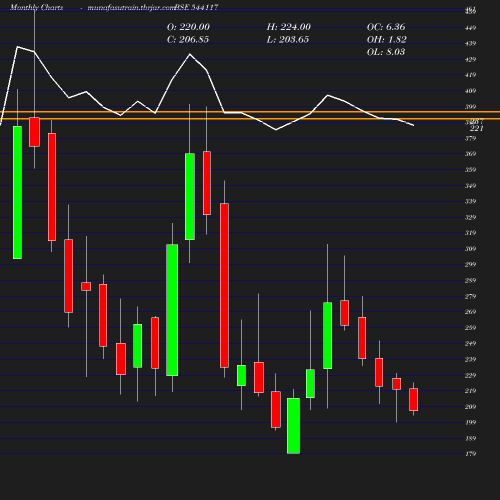Click the 'OH: 1.82' reading
The width and height of the screenshot is (500, 500).
click(387, 40)
